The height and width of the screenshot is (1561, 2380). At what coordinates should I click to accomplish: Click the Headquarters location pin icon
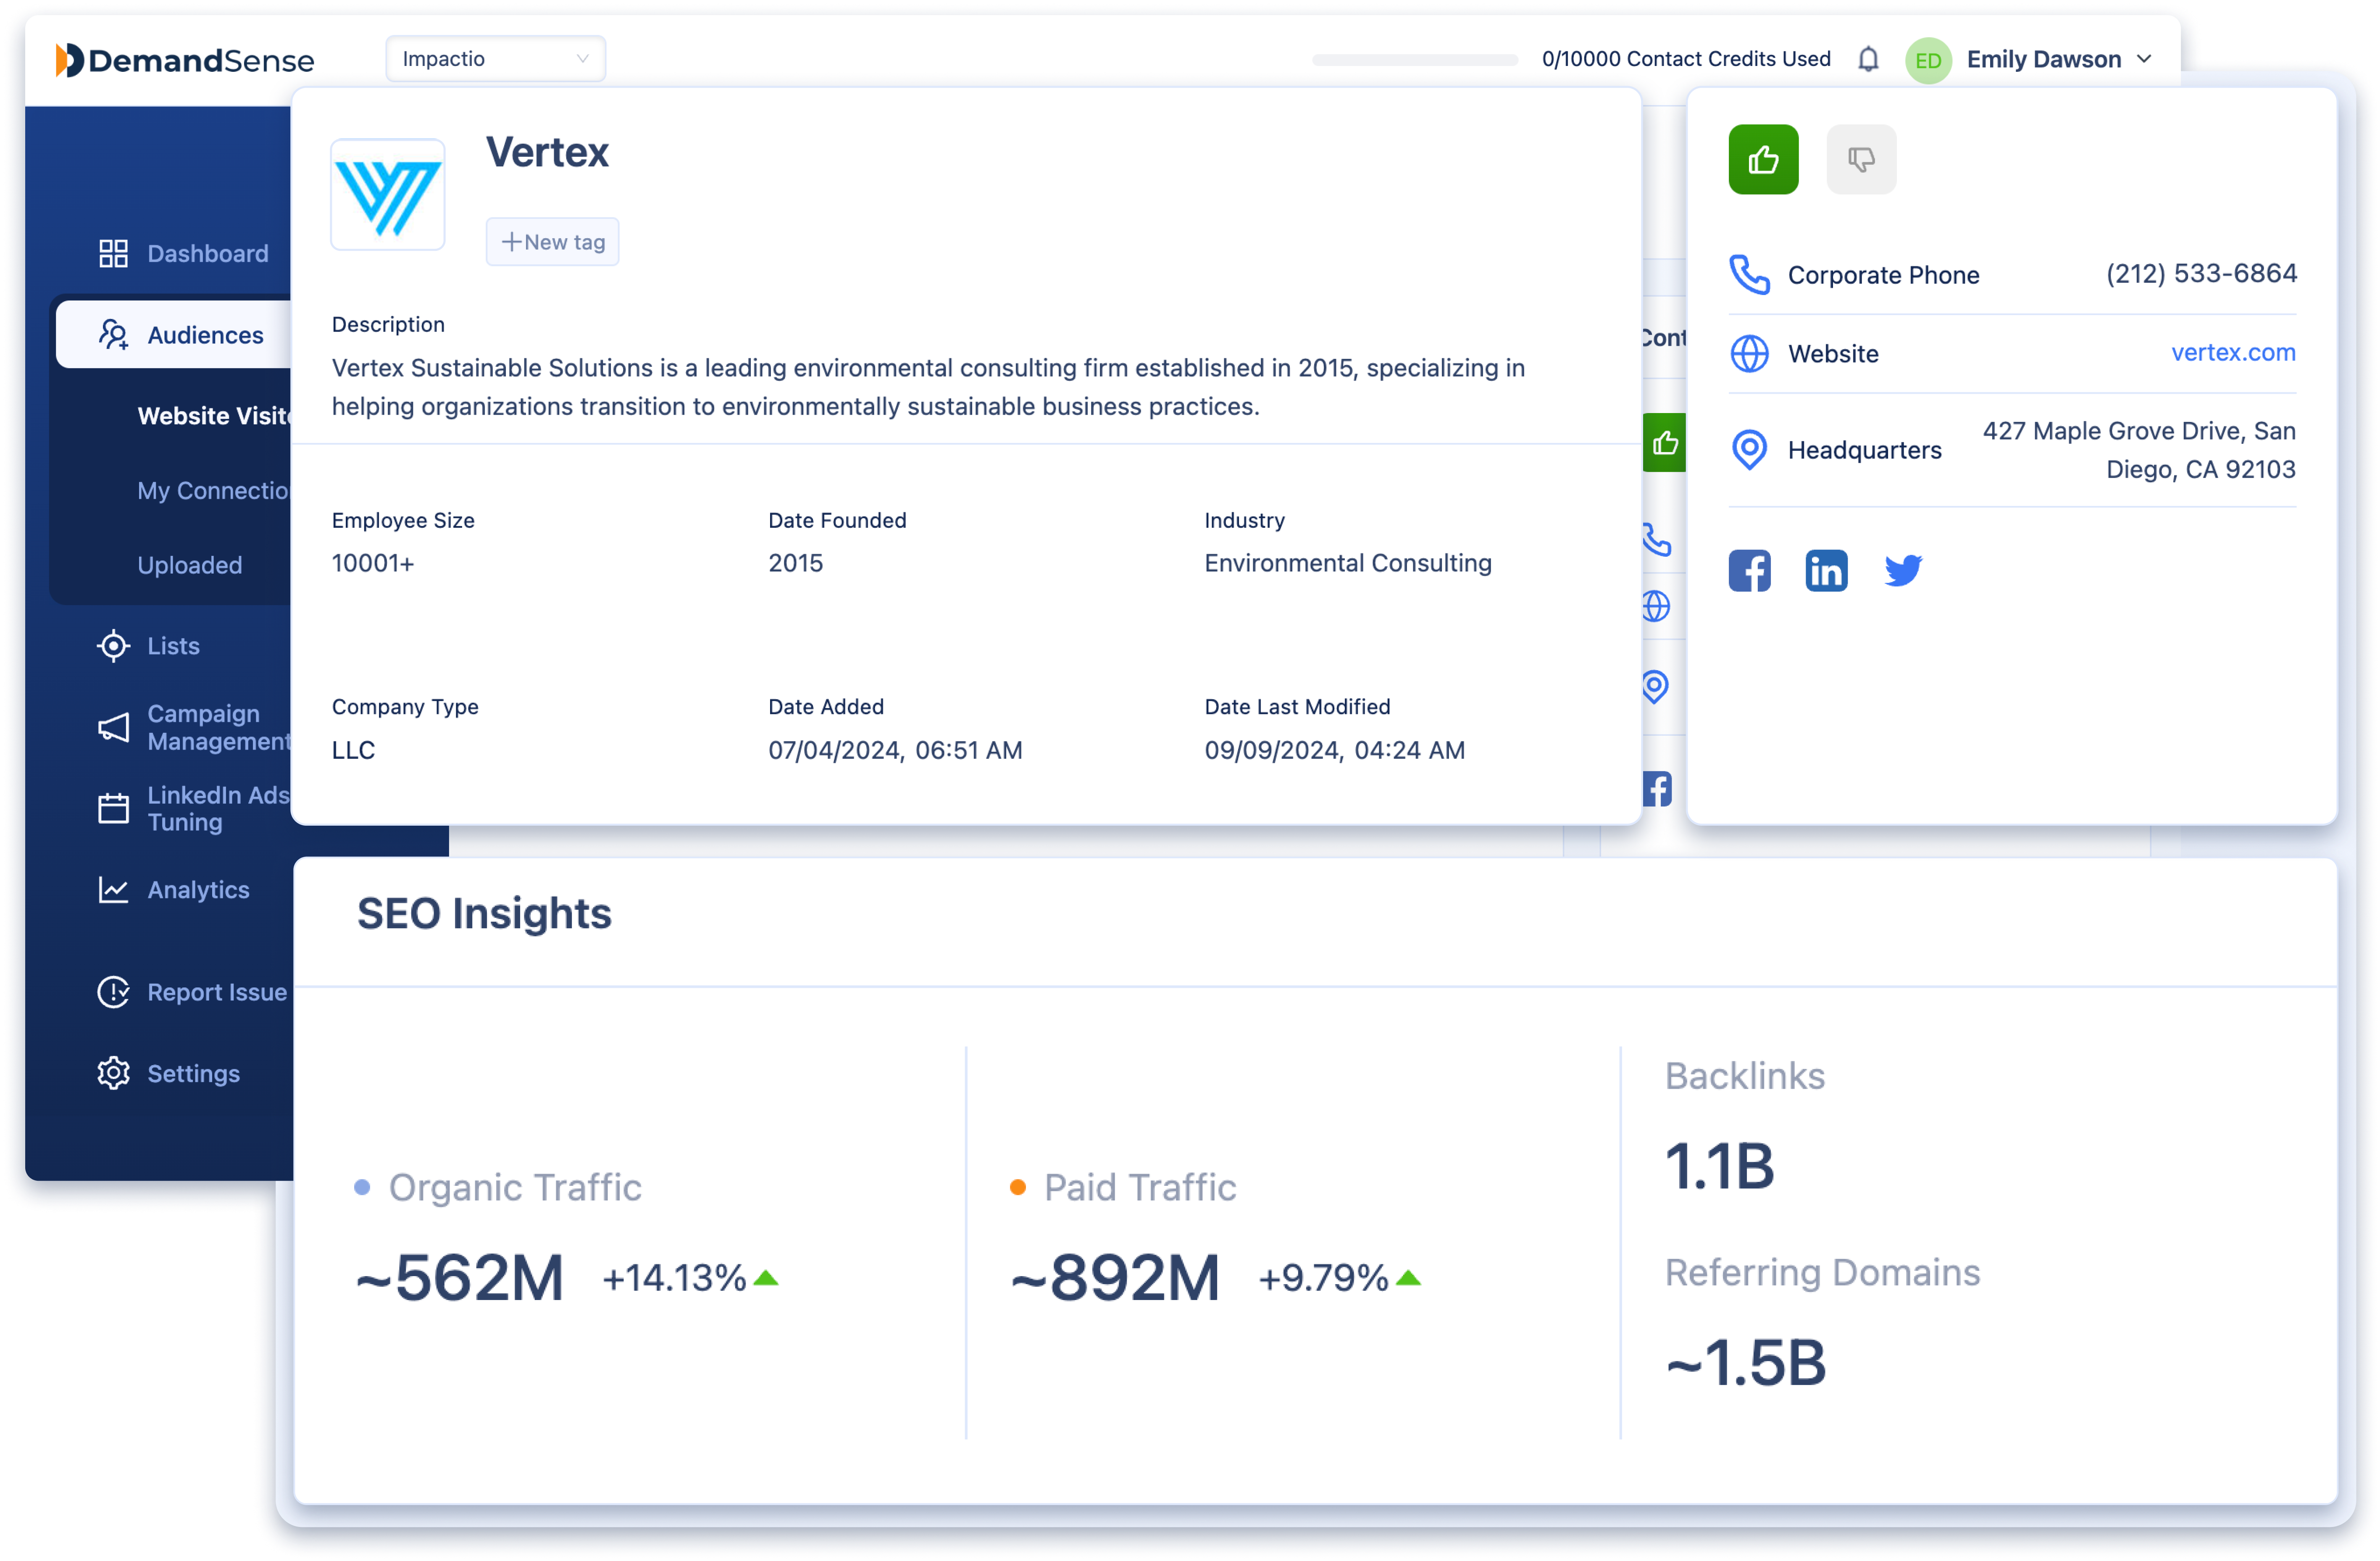[x=1749, y=449]
